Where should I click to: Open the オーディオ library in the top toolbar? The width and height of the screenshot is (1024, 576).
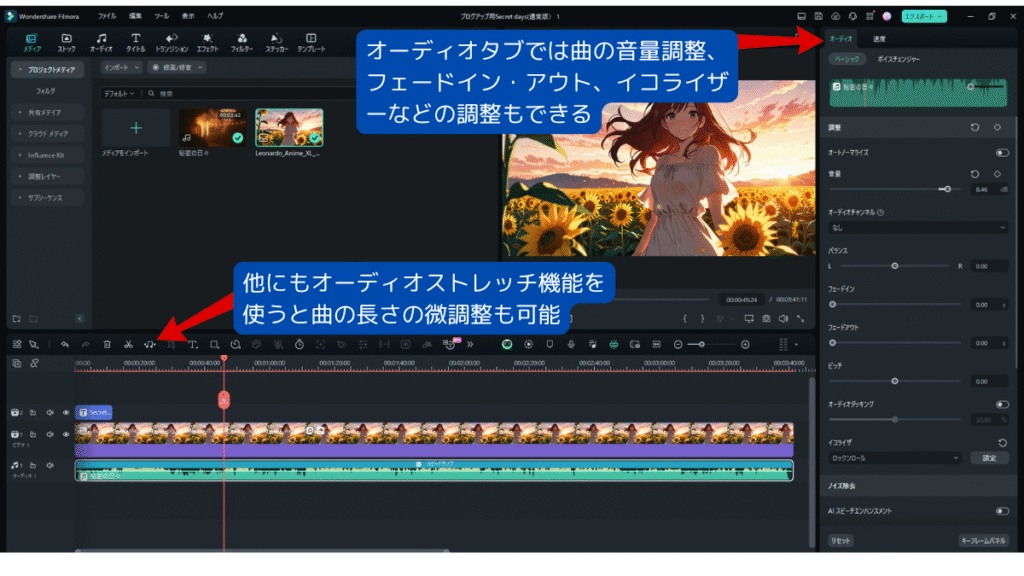tap(101, 42)
